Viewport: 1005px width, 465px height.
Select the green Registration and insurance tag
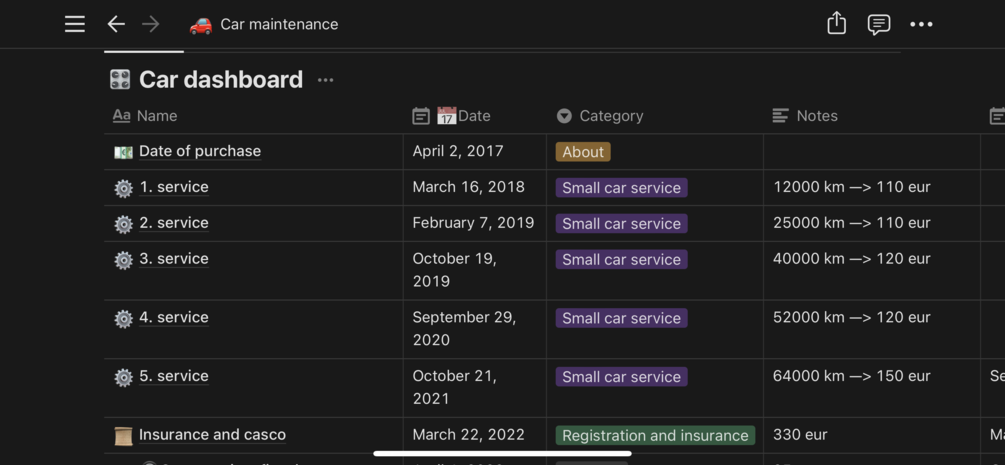(655, 435)
